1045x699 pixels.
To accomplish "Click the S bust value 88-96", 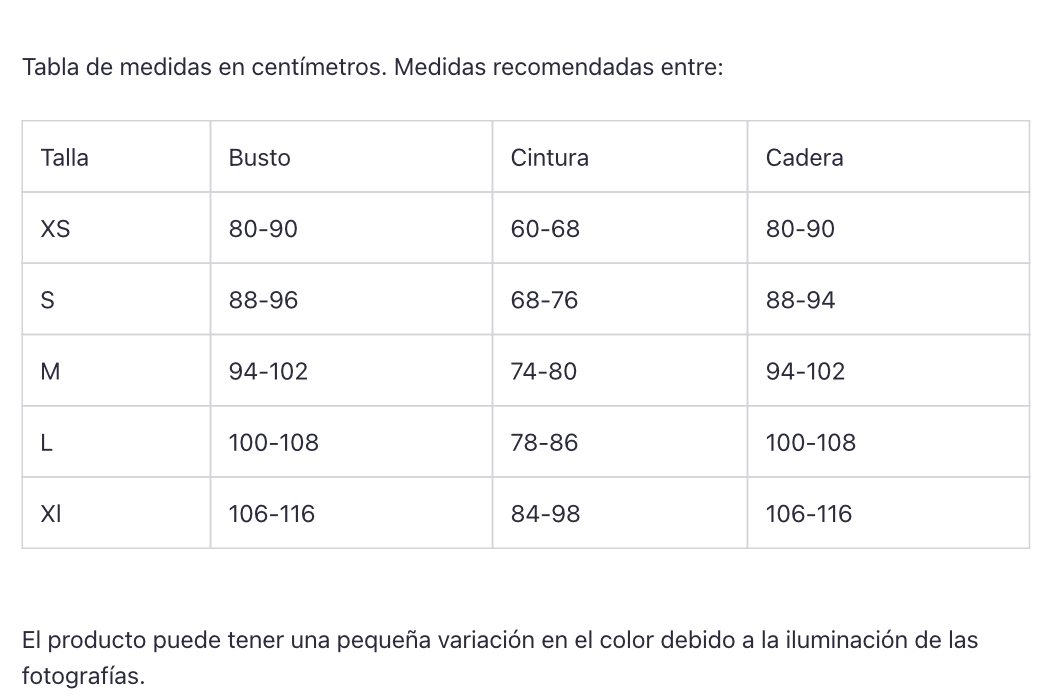I will pyautogui.click(x=263, y=300).
